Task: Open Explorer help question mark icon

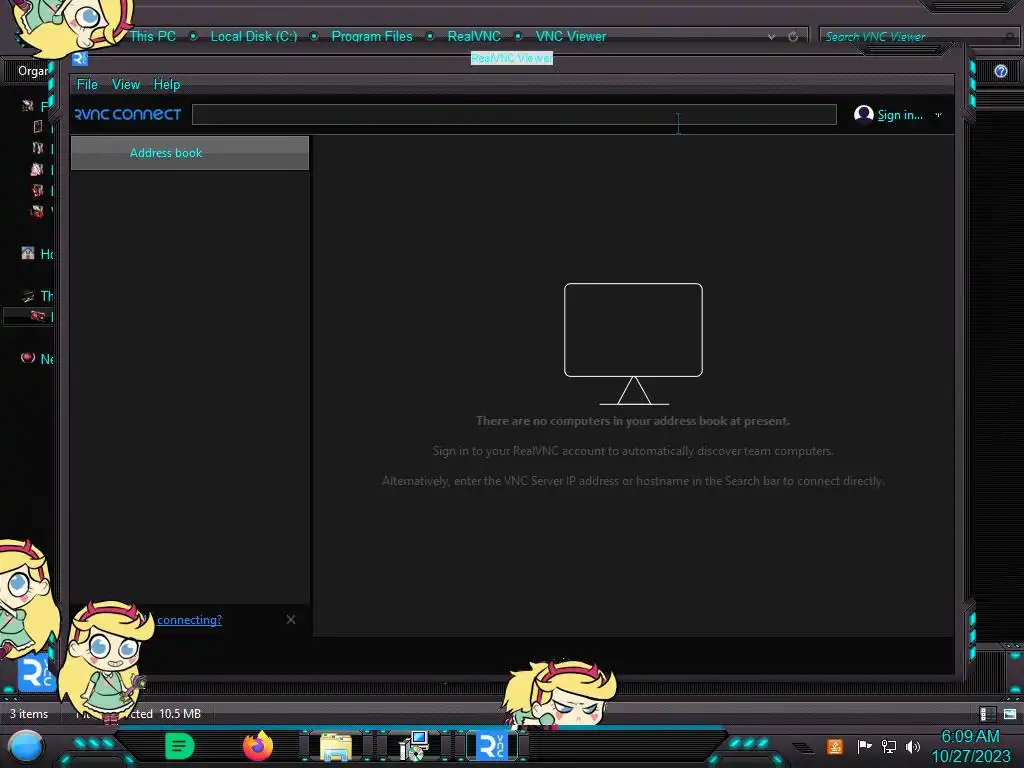Action: coord(1000,71)
